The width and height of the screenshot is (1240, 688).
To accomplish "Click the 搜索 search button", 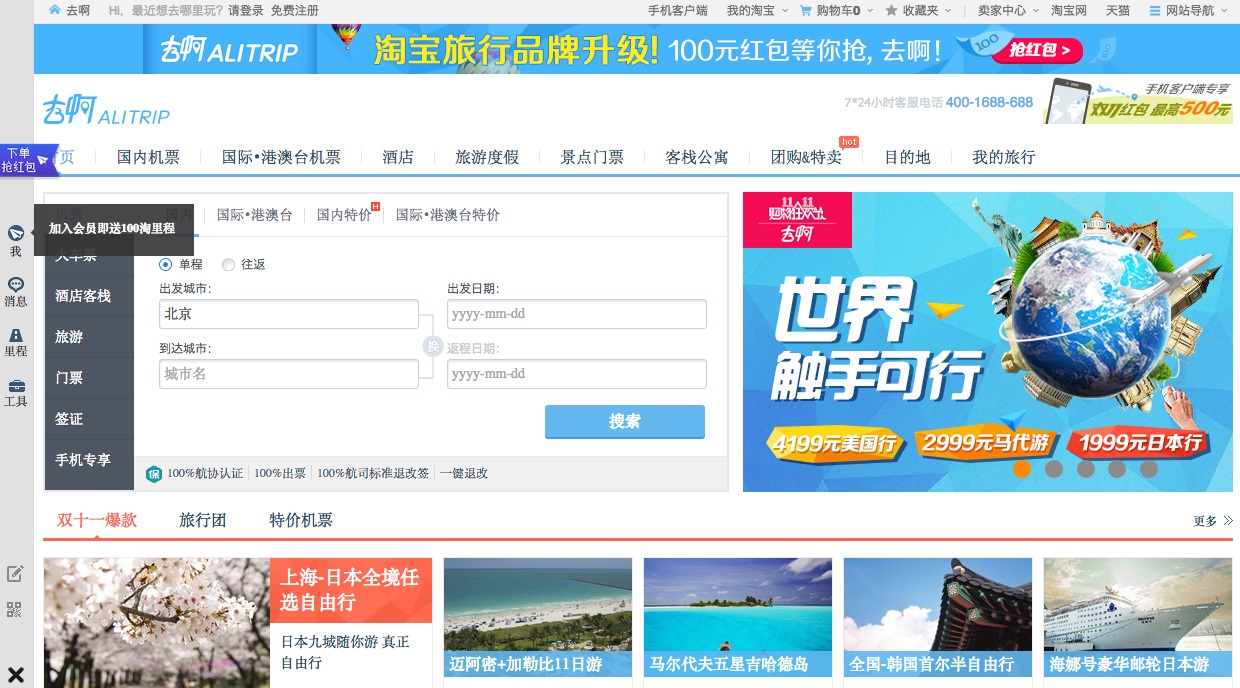I will pyautogui.click(x=625, y=421).
